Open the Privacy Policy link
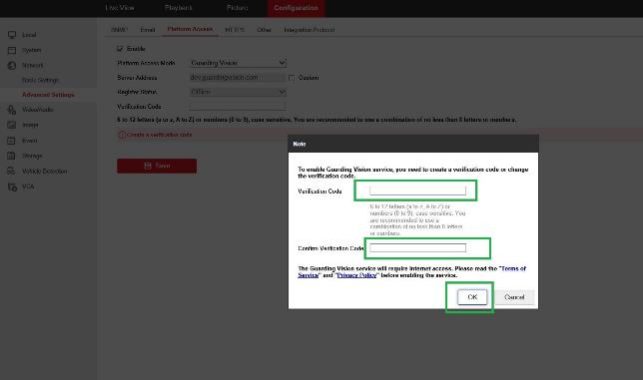This screenshot has height=380, width=643. pos(356,275)
